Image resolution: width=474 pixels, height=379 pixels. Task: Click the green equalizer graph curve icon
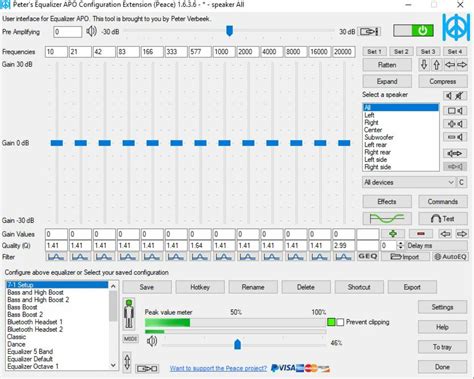tap(387, 219)
